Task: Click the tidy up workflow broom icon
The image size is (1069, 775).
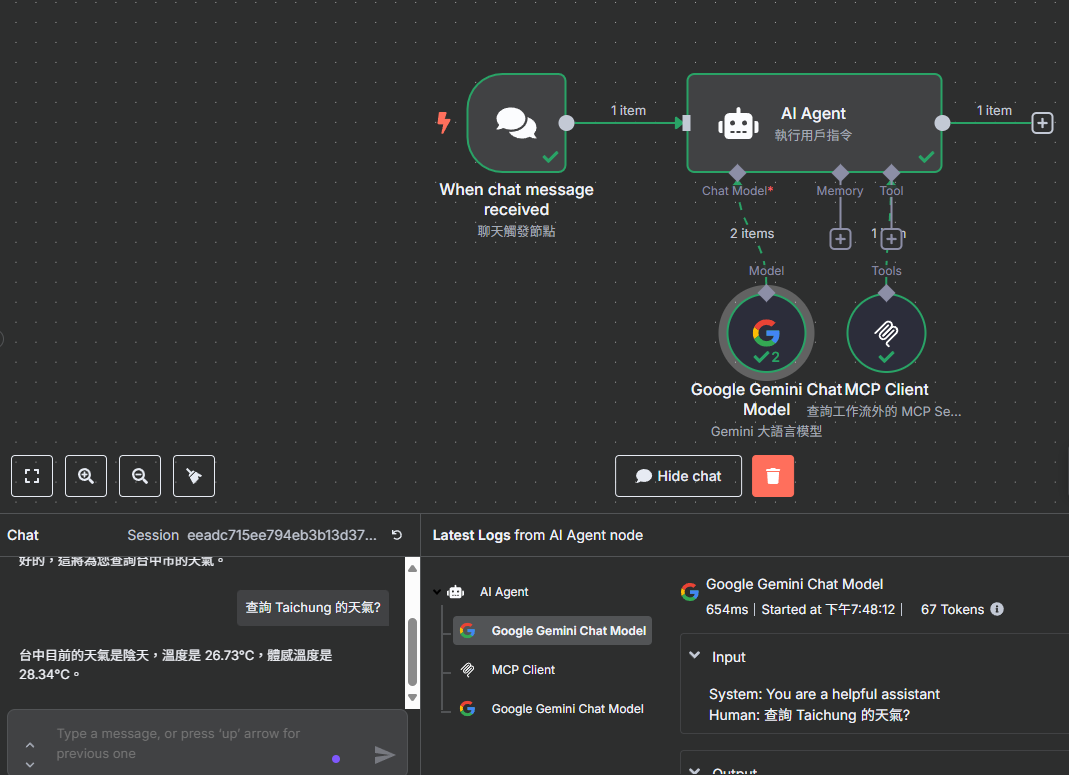Action: tap(194, 476)
